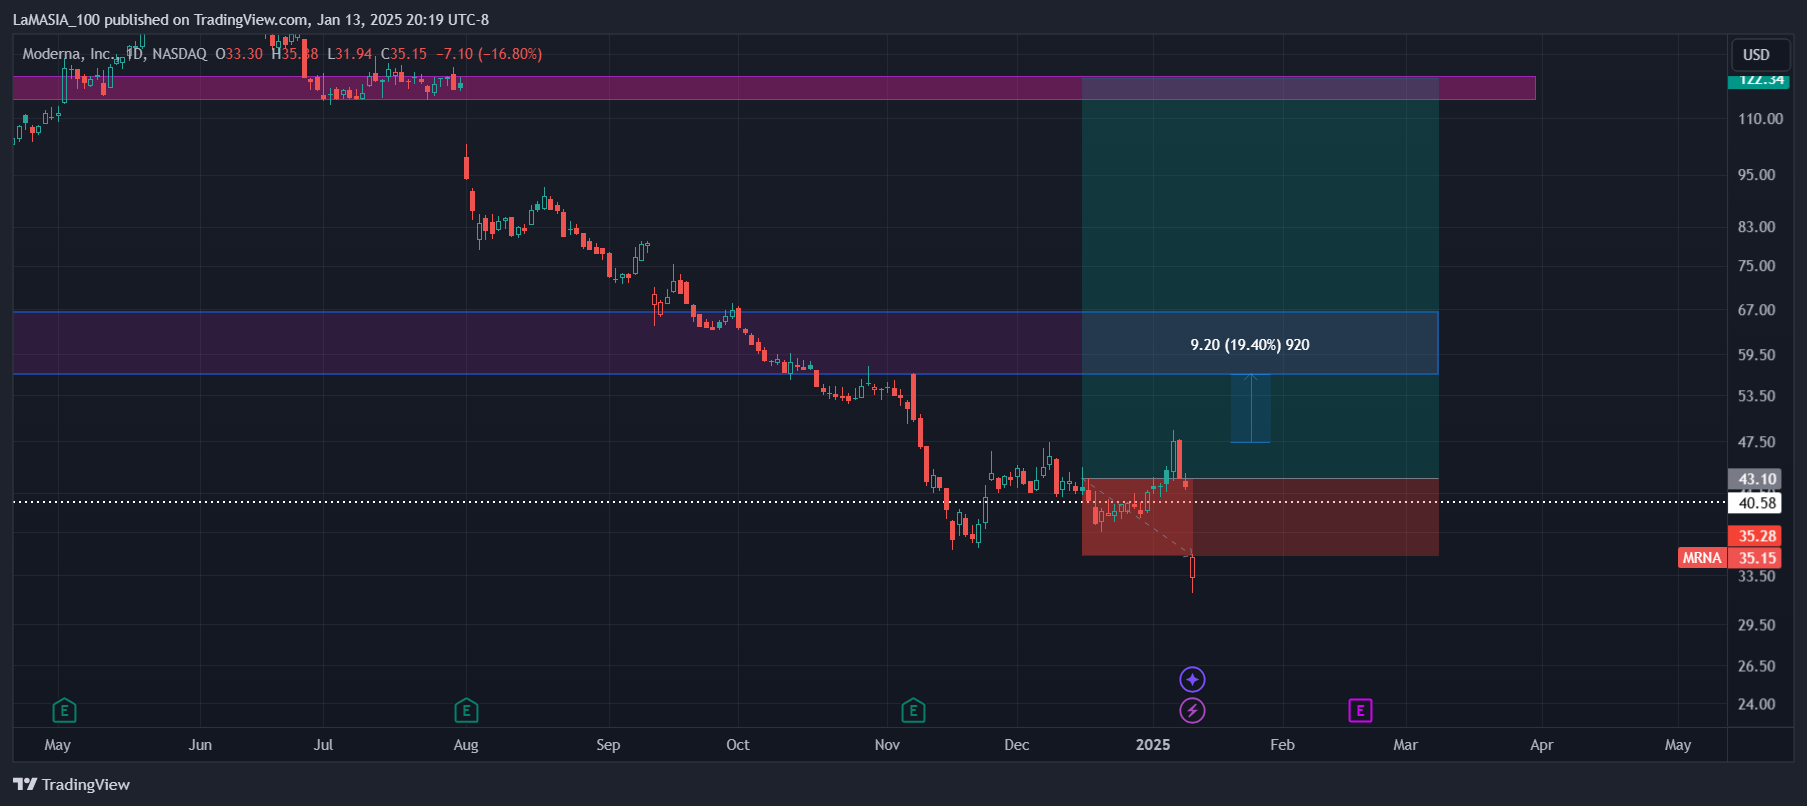This screenshot has height=806, width=1807.
Task: Click the Aug label on time axis
Action: coord(466,745)
